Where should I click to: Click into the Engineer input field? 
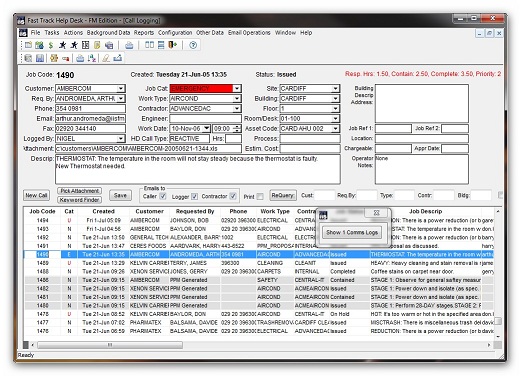205,118
